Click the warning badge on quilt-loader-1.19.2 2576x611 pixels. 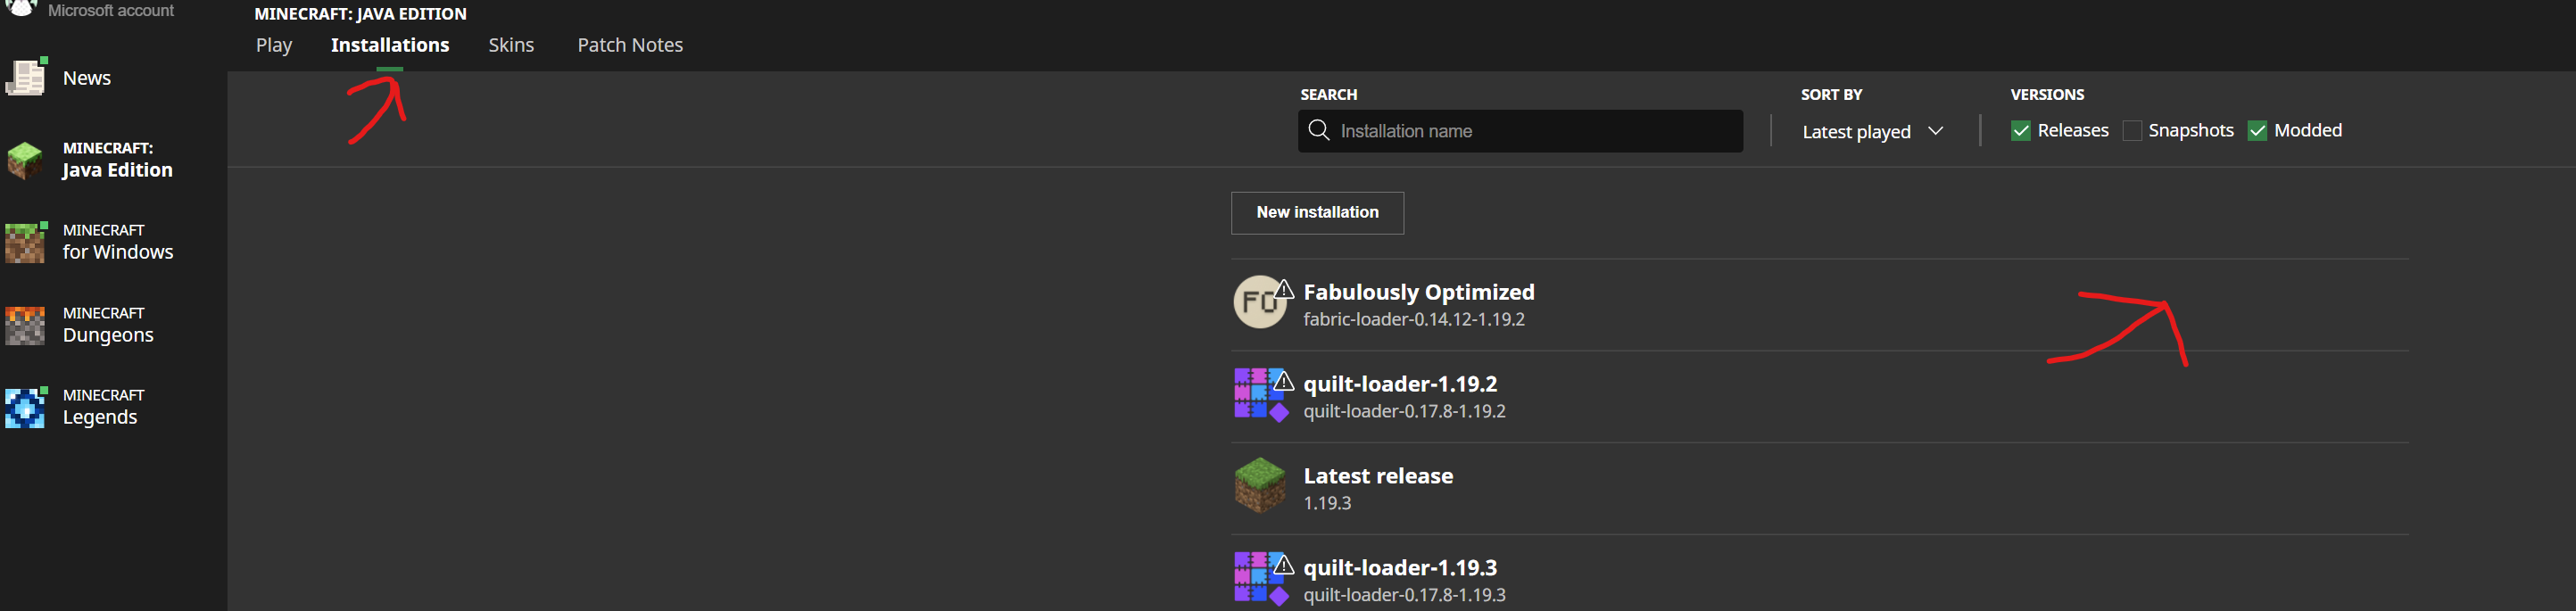point(1284,382)
